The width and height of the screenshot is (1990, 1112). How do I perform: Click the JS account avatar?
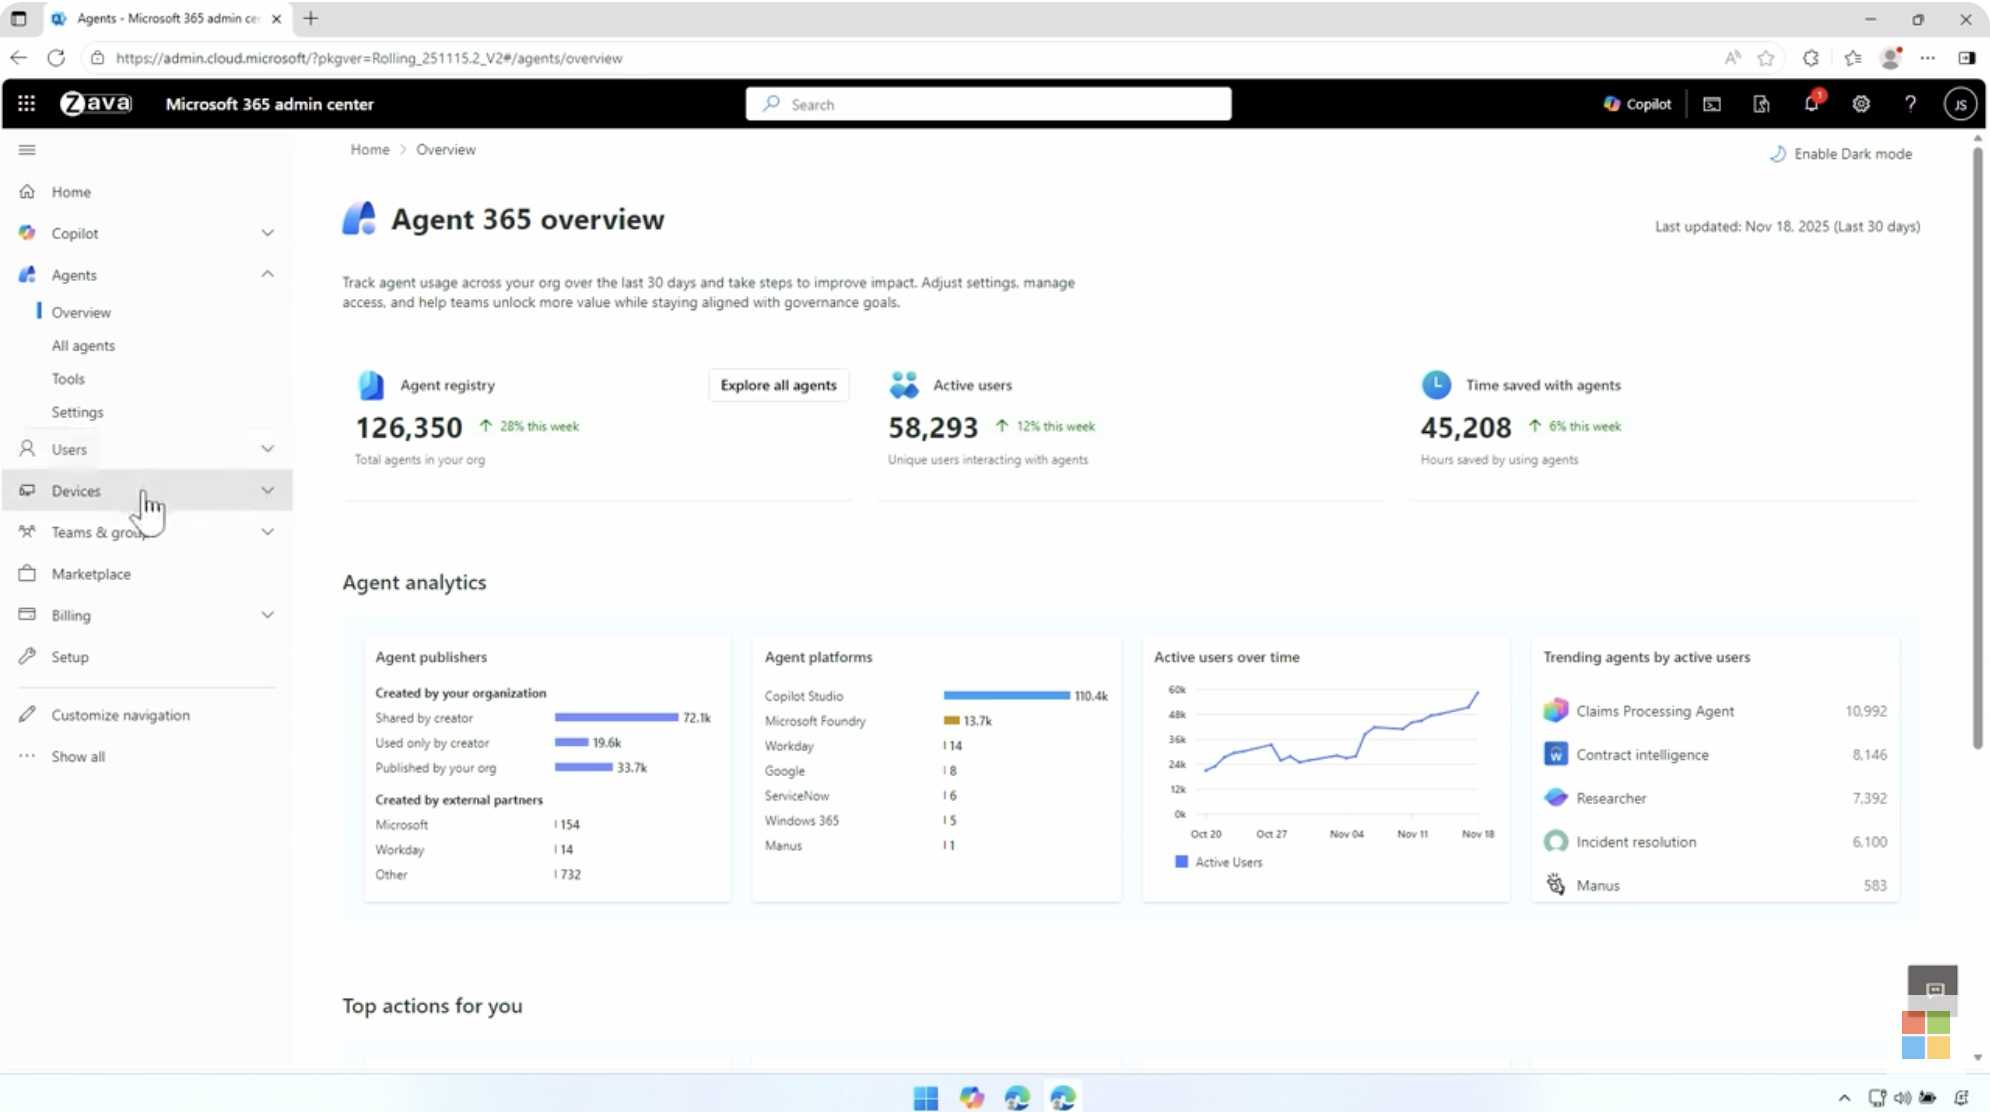(1961, 103)
